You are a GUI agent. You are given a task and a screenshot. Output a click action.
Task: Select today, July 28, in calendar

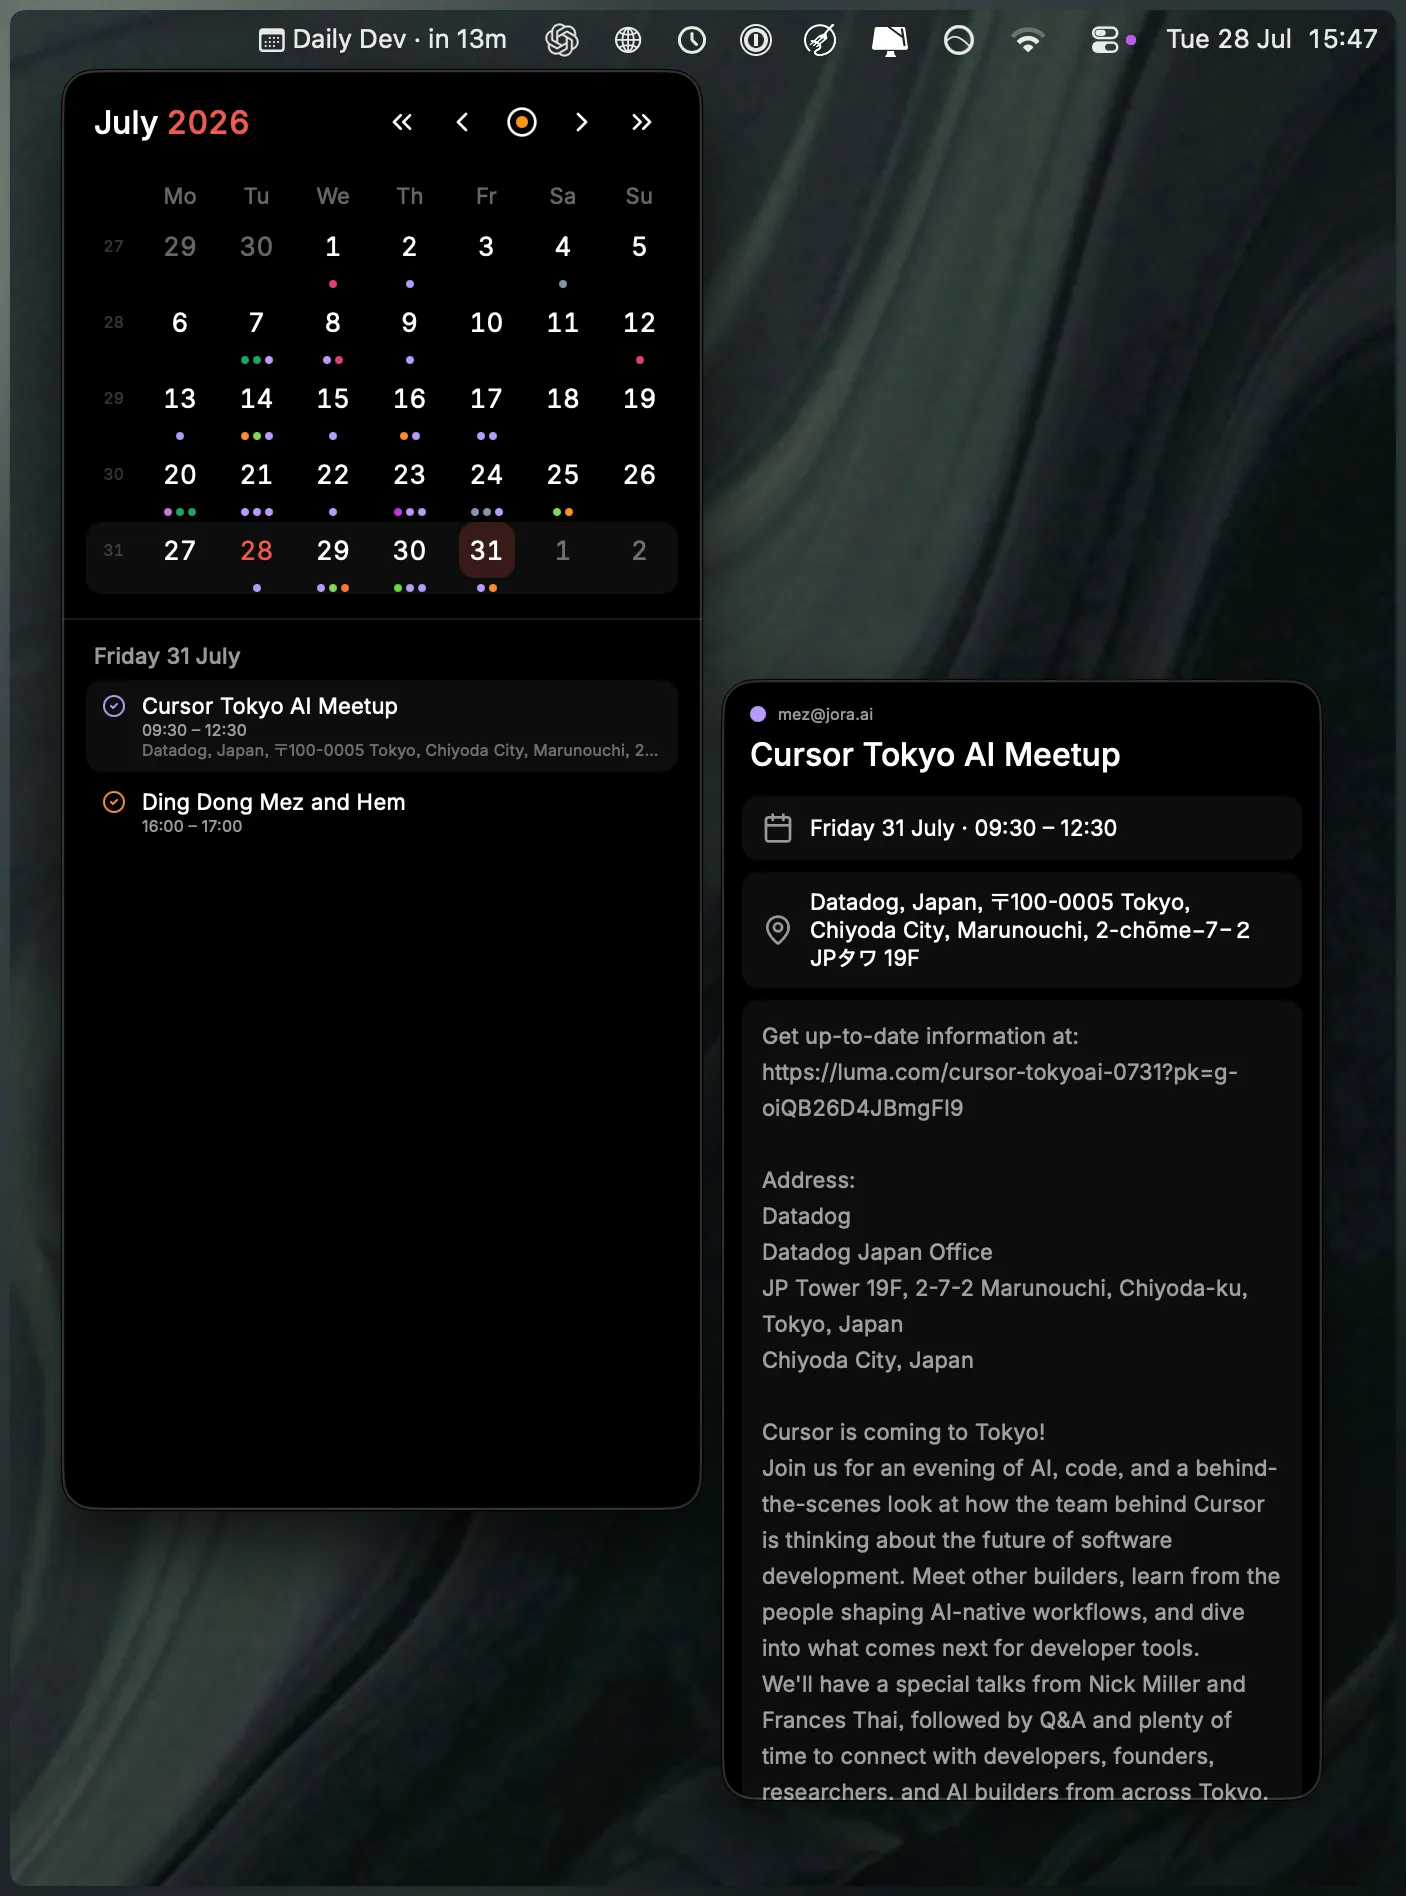tap(256, 550)
